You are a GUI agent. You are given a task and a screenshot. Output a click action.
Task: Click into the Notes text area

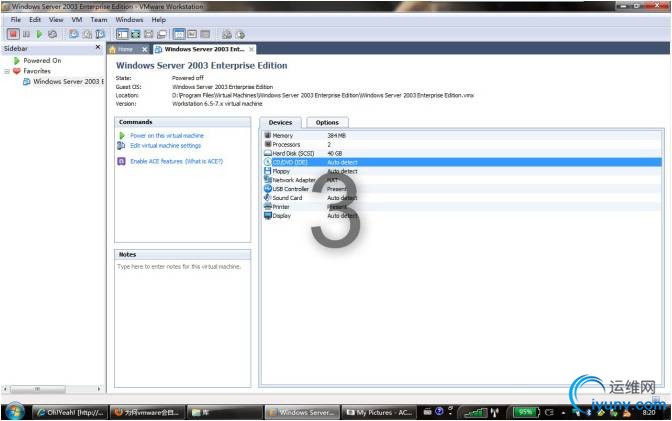183,324
